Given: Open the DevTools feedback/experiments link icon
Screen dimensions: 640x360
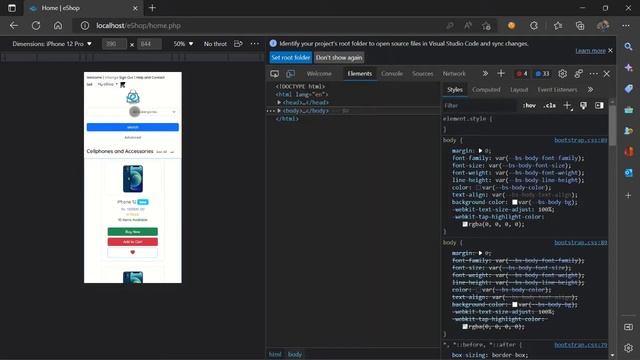Looking at the screenshot, I should 578,73.
